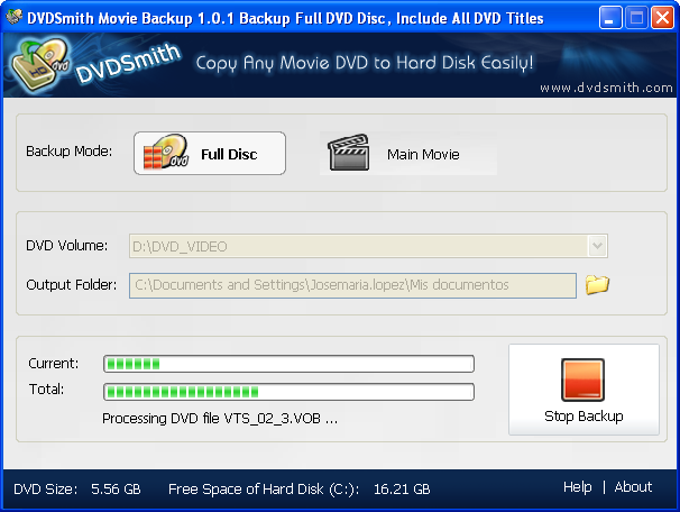Screen dimensions: 680x512
Task: Browse for output folder with folder icon
Action: 597,285
